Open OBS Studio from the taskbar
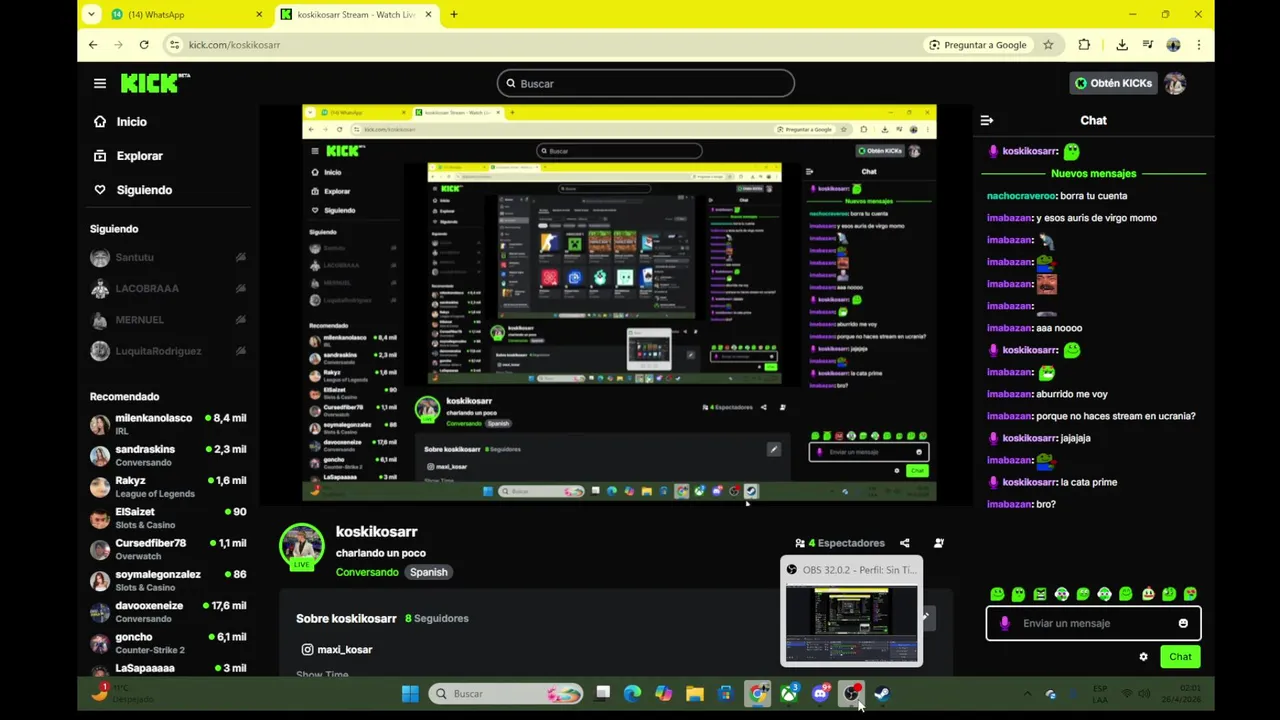Screen dimensions: 1280x720 851,693
